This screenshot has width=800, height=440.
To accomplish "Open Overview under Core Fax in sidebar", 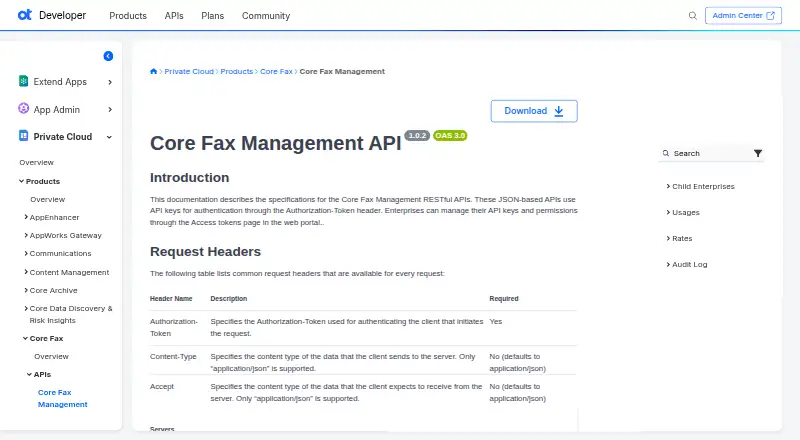I will point(52,356).
